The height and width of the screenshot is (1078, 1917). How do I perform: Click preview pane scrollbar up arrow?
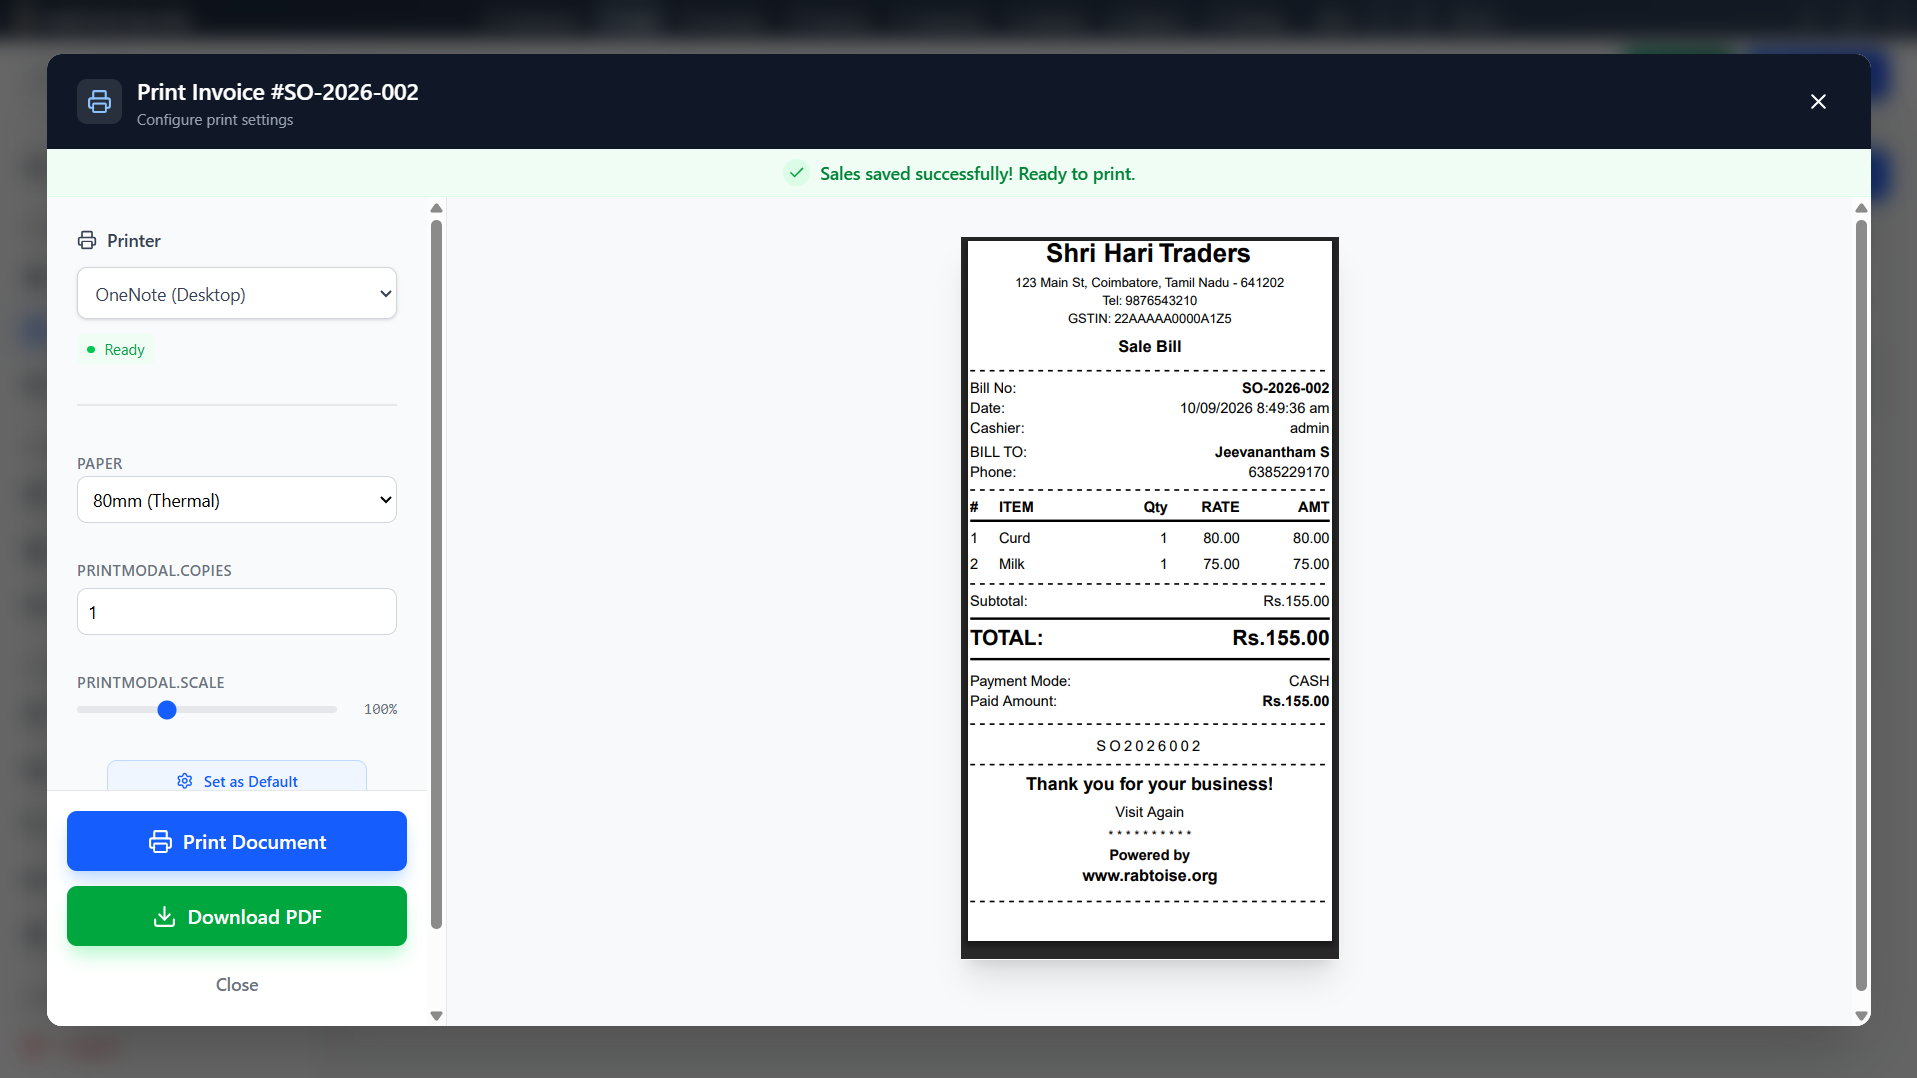(x=1861, y=208)
